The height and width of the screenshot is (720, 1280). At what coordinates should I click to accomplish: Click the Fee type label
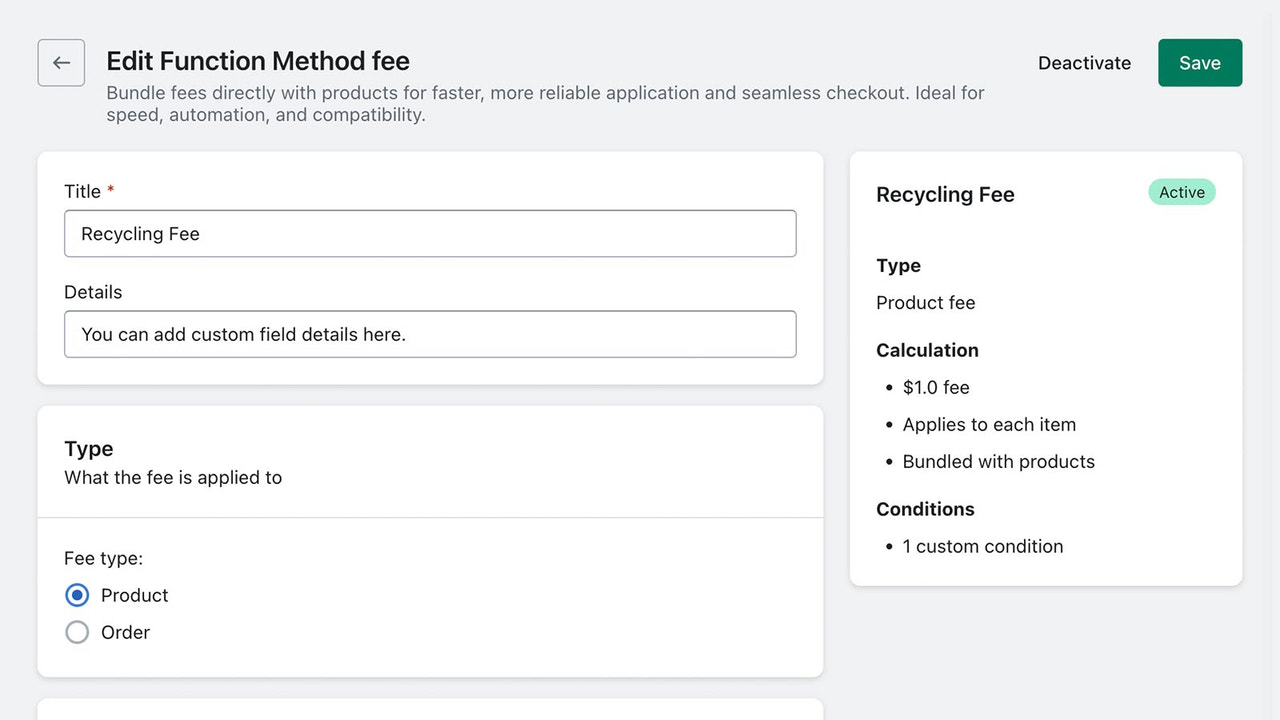pos(103,558)
